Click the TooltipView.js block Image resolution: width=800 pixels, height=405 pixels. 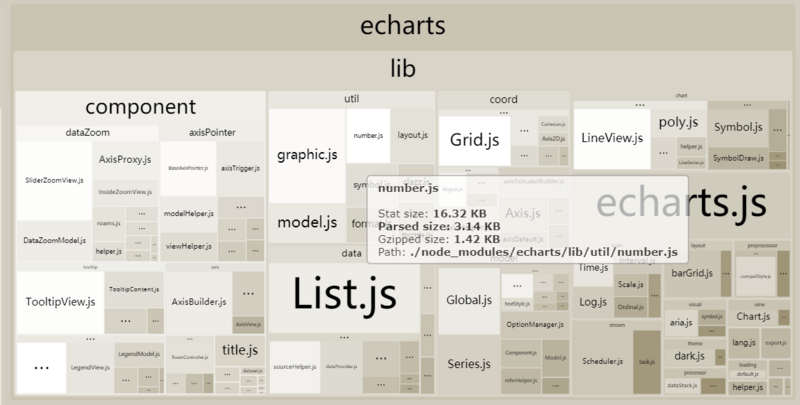60,302
